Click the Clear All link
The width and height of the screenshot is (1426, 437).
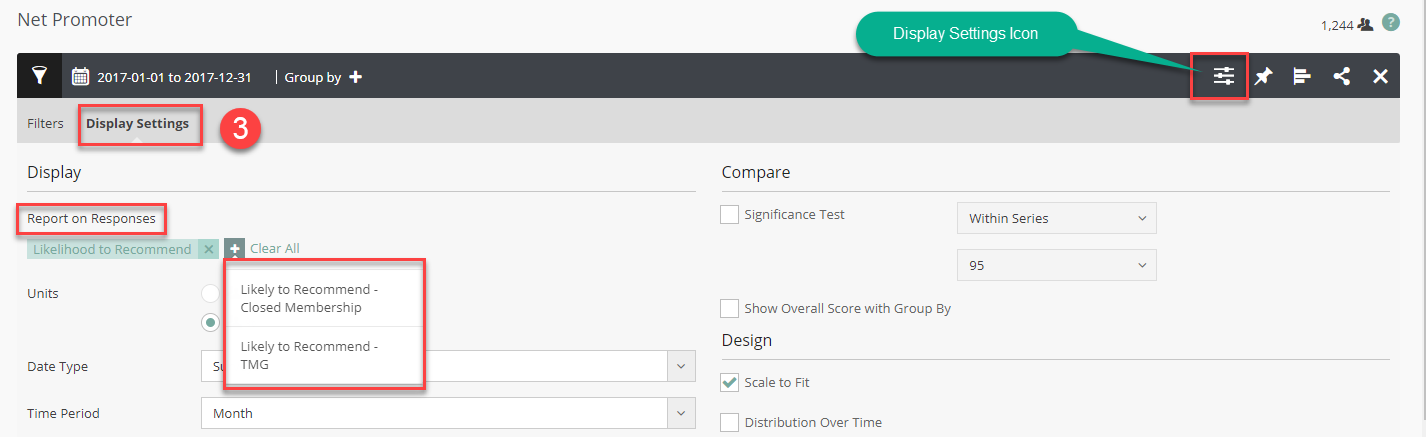coord(274,248)
